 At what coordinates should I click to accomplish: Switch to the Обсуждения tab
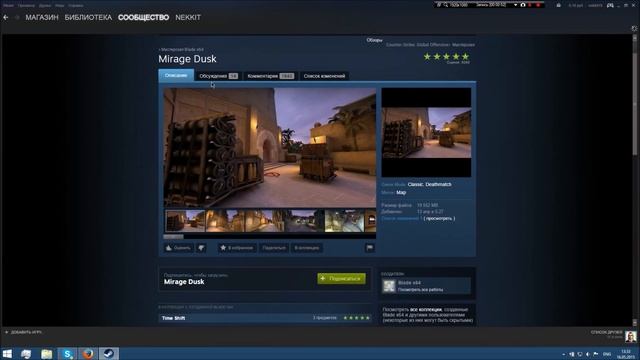pyautogui.click(x=218, y=76)
